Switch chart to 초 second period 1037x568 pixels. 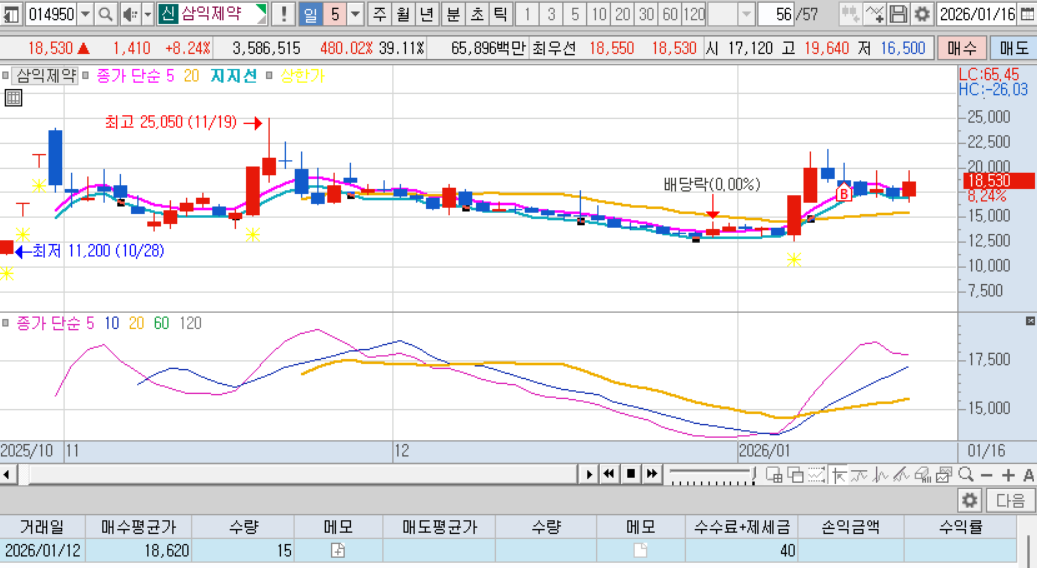[477, 14]
